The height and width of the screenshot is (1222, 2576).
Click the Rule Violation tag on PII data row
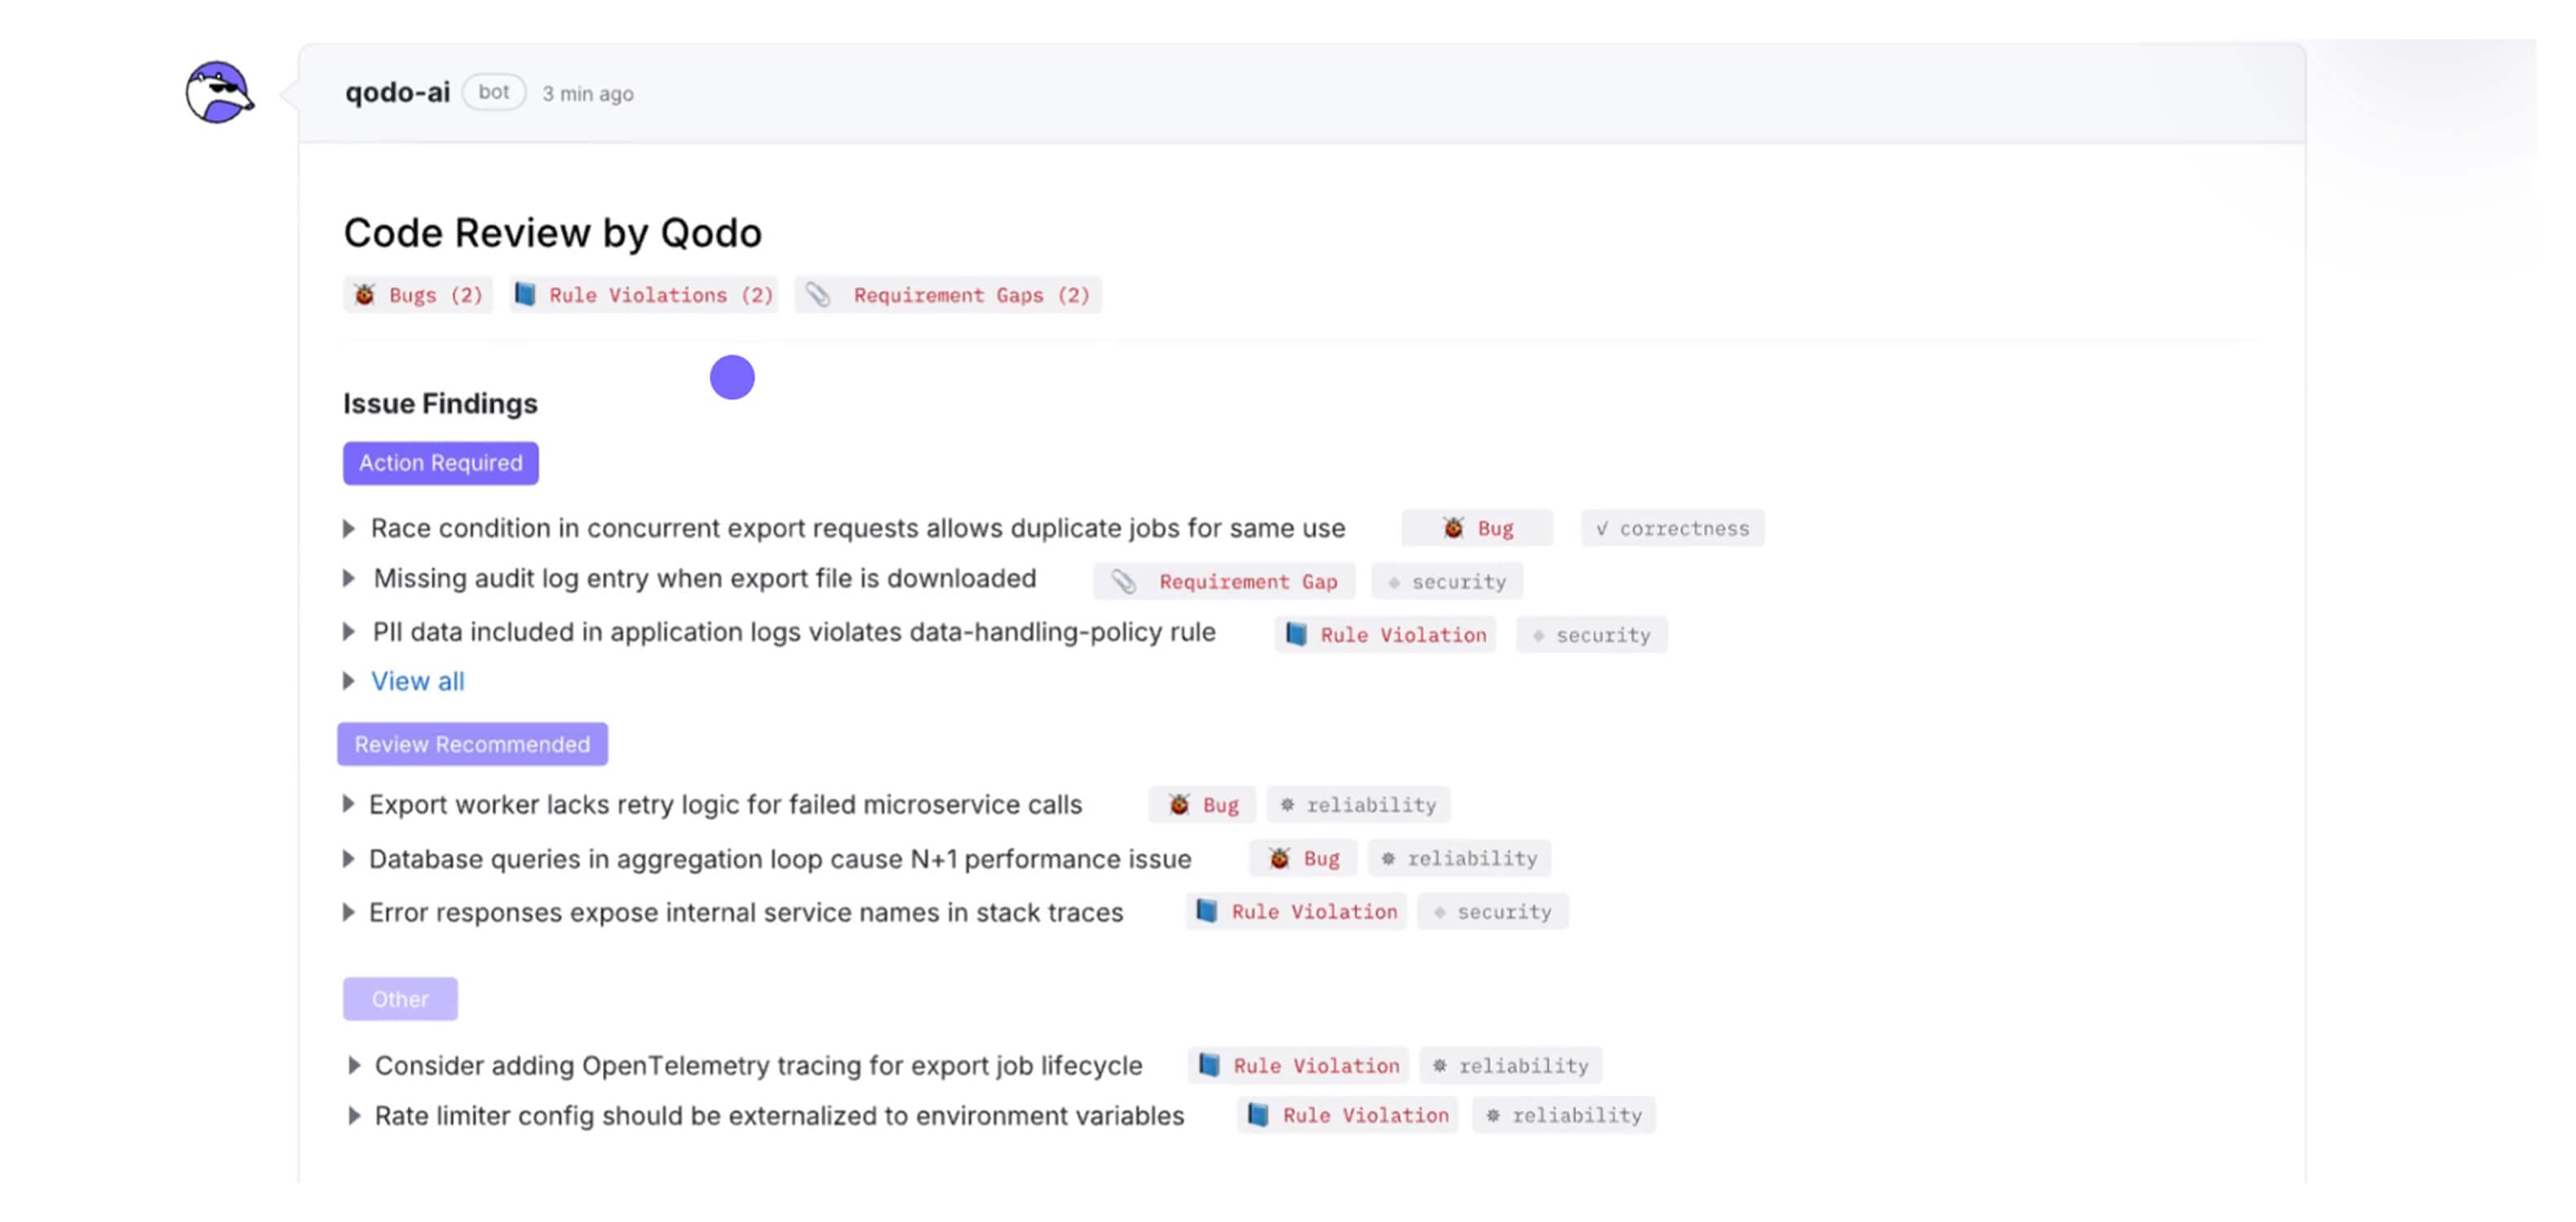point(1386,635)
